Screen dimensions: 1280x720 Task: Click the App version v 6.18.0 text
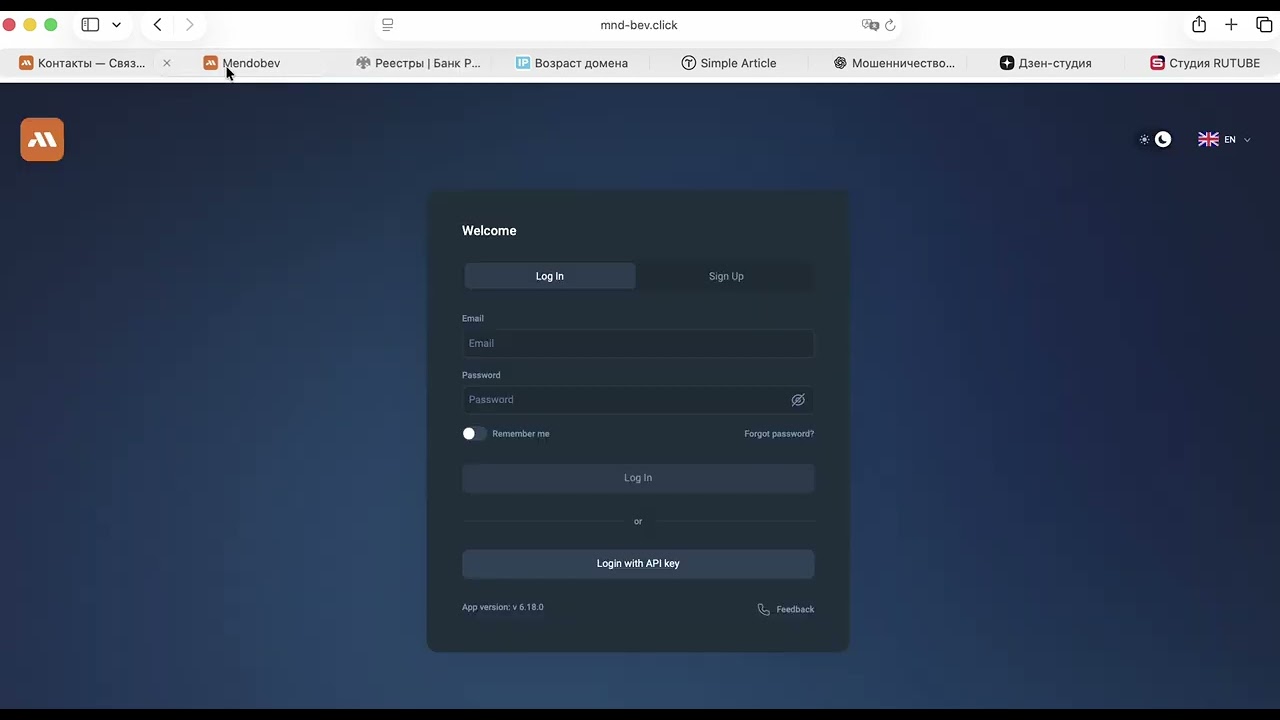pyautogui.click(x=503, y=607)
